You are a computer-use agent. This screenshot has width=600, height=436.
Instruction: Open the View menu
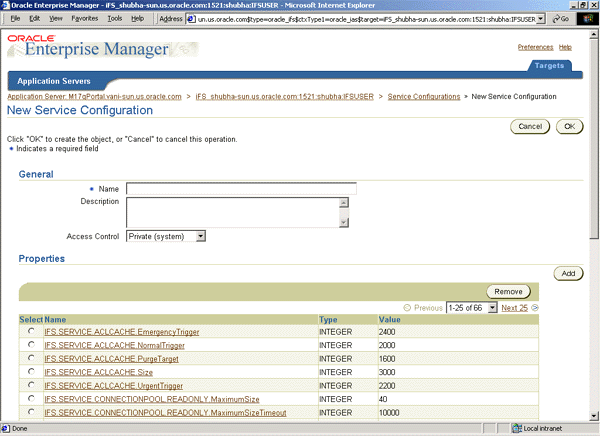(56, 18)
